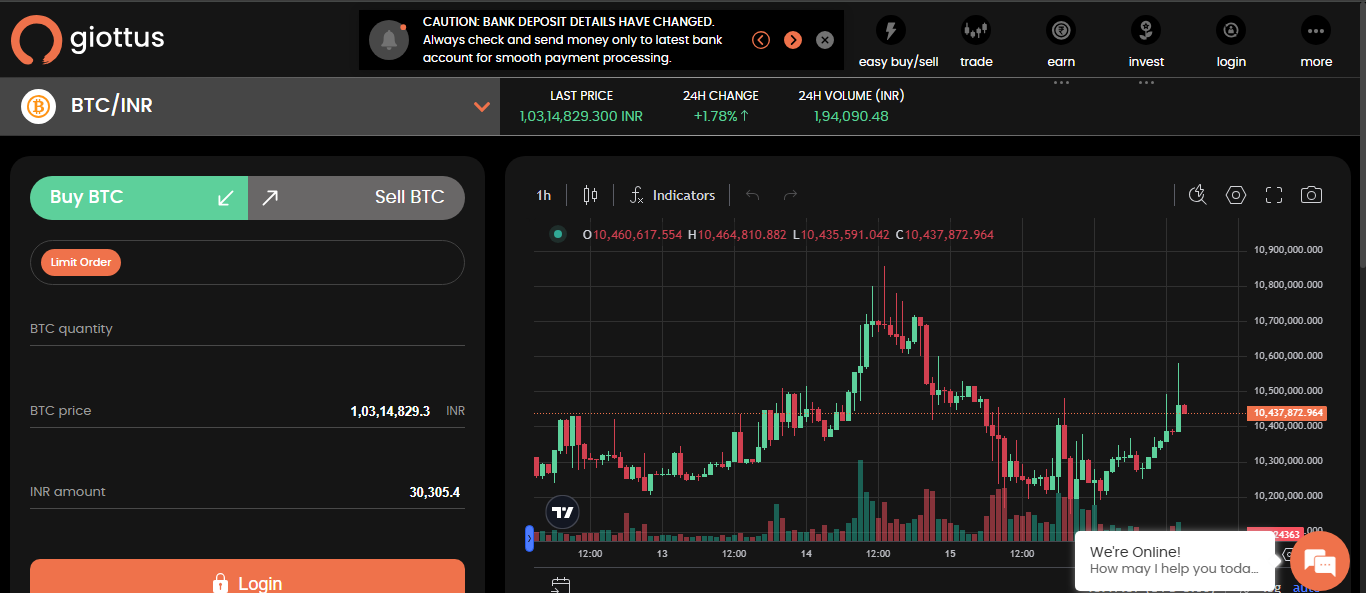Click the orange Login button
This screenshot has height=593, width=1366.
247,582
